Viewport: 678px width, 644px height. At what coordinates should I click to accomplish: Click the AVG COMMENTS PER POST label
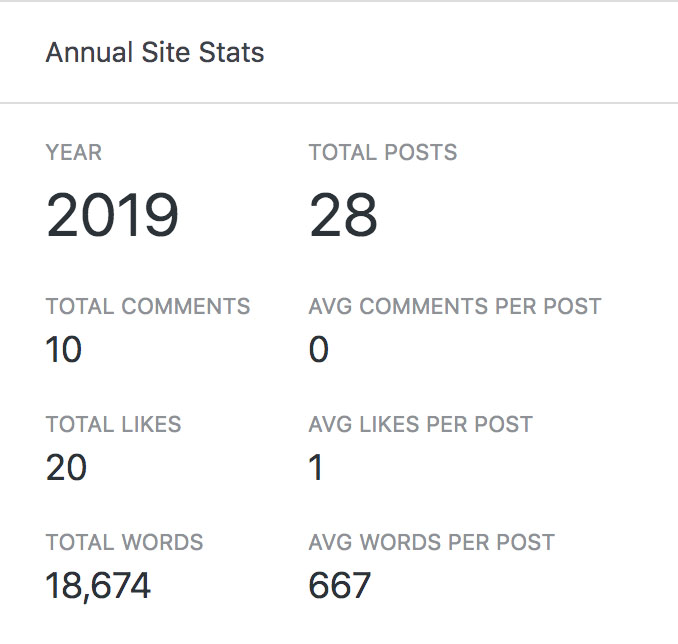tap(455, 306)
